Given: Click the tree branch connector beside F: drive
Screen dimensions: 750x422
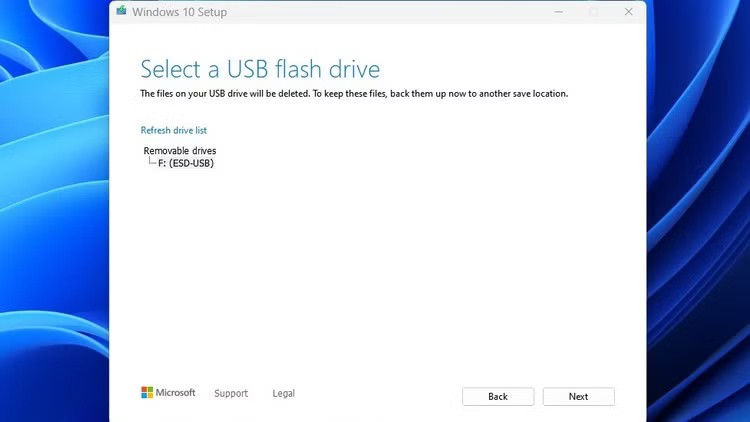Looking at the screenshot, I should click(x=151, y=162).
